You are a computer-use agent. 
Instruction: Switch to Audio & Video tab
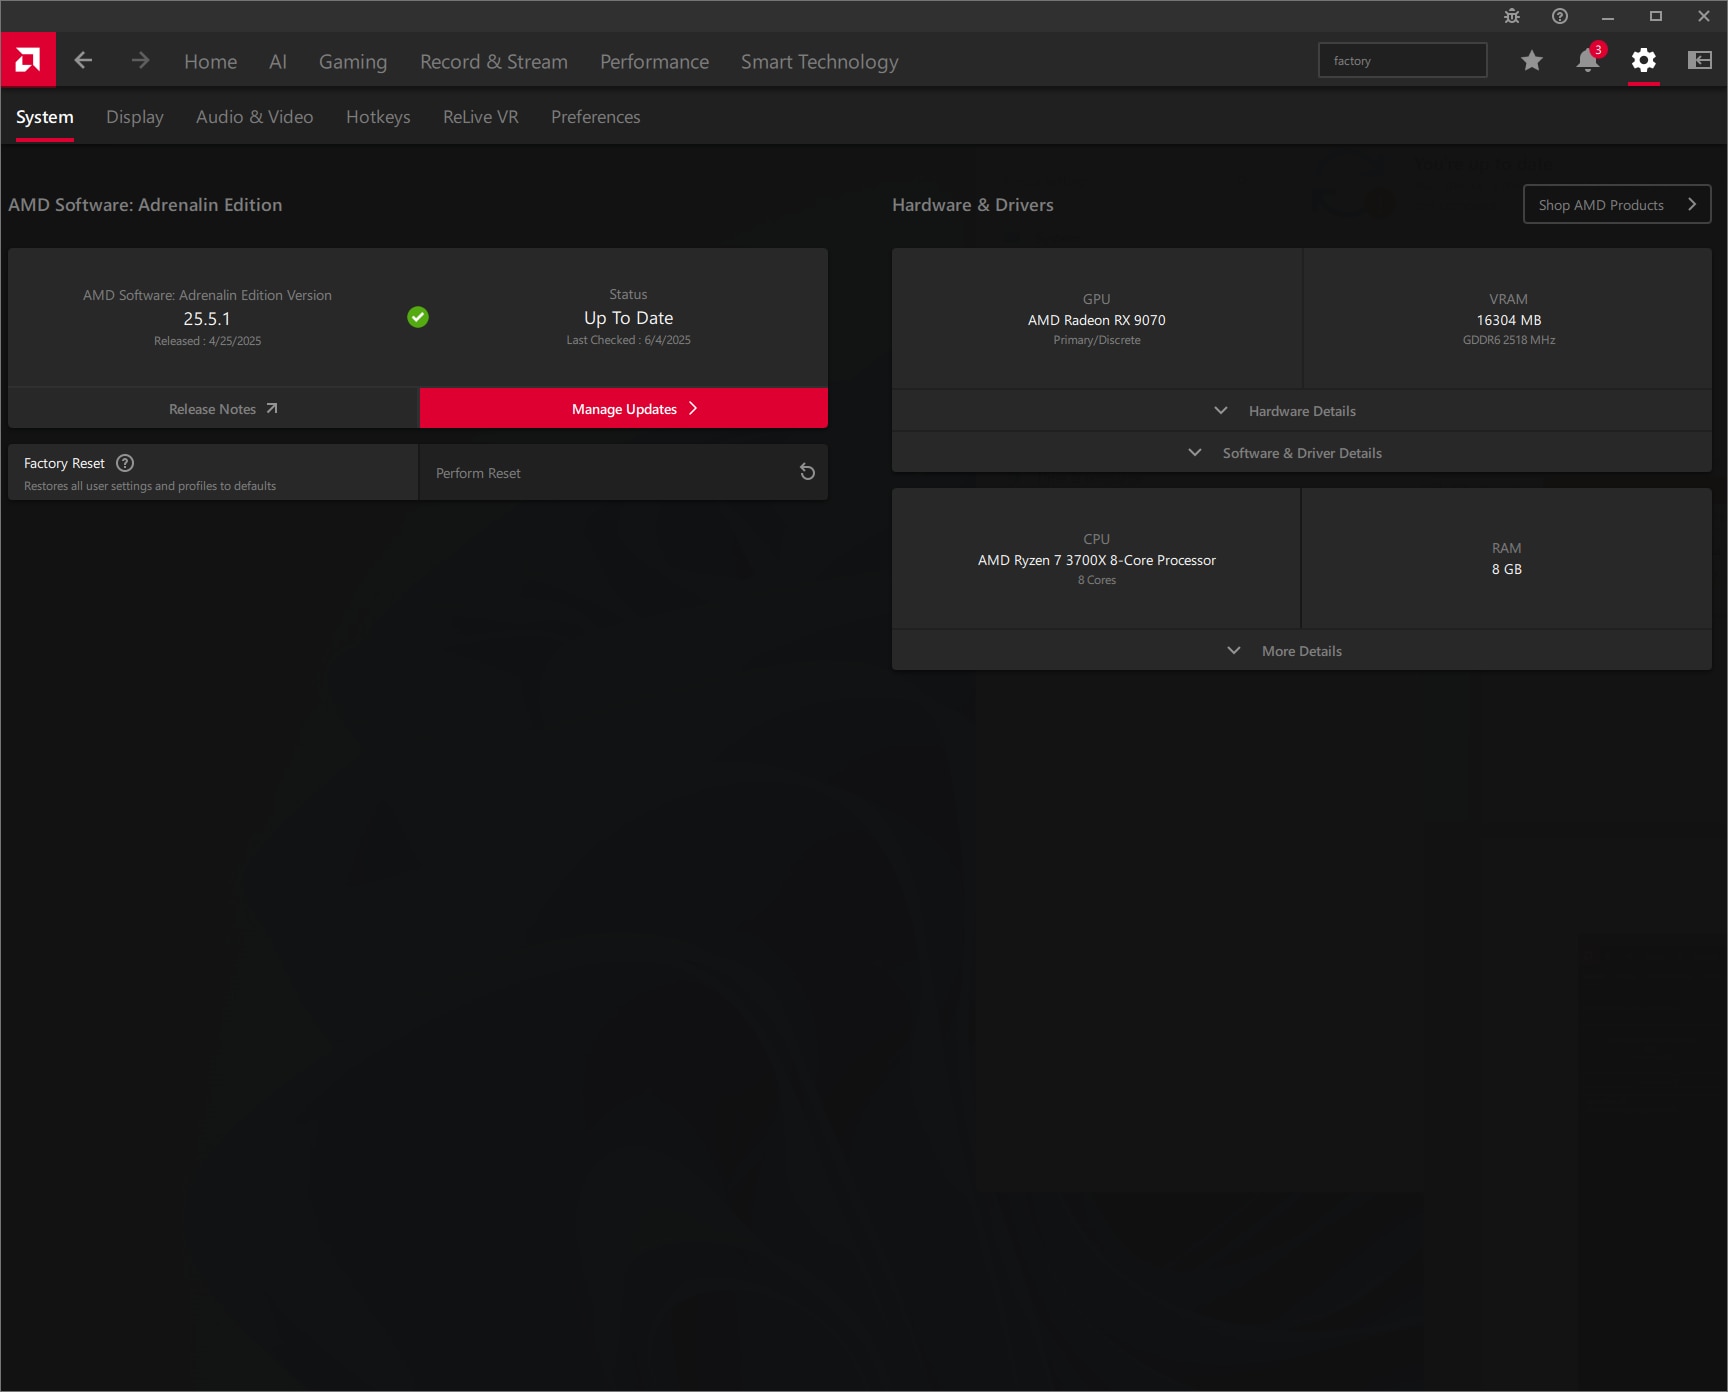[255, 117]
